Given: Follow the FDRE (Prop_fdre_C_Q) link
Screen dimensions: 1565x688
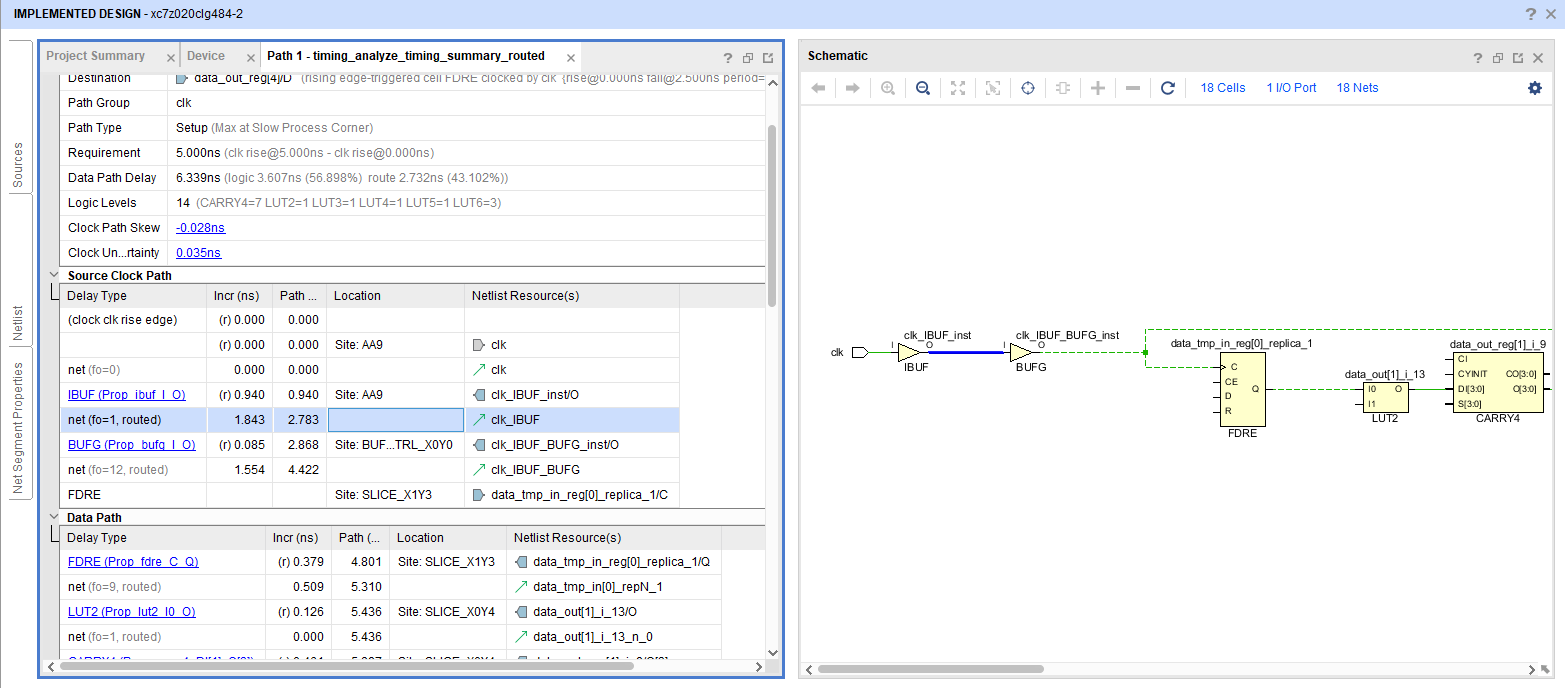Looking at the screenshot, I should (133, 562).
